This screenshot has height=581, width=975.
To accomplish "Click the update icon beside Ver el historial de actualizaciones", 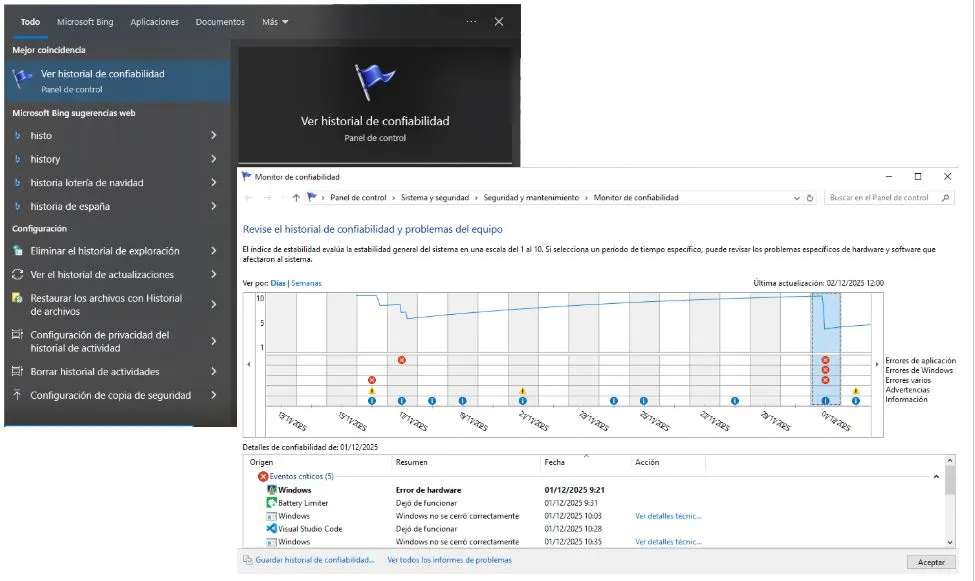I will tap(17, 275).
